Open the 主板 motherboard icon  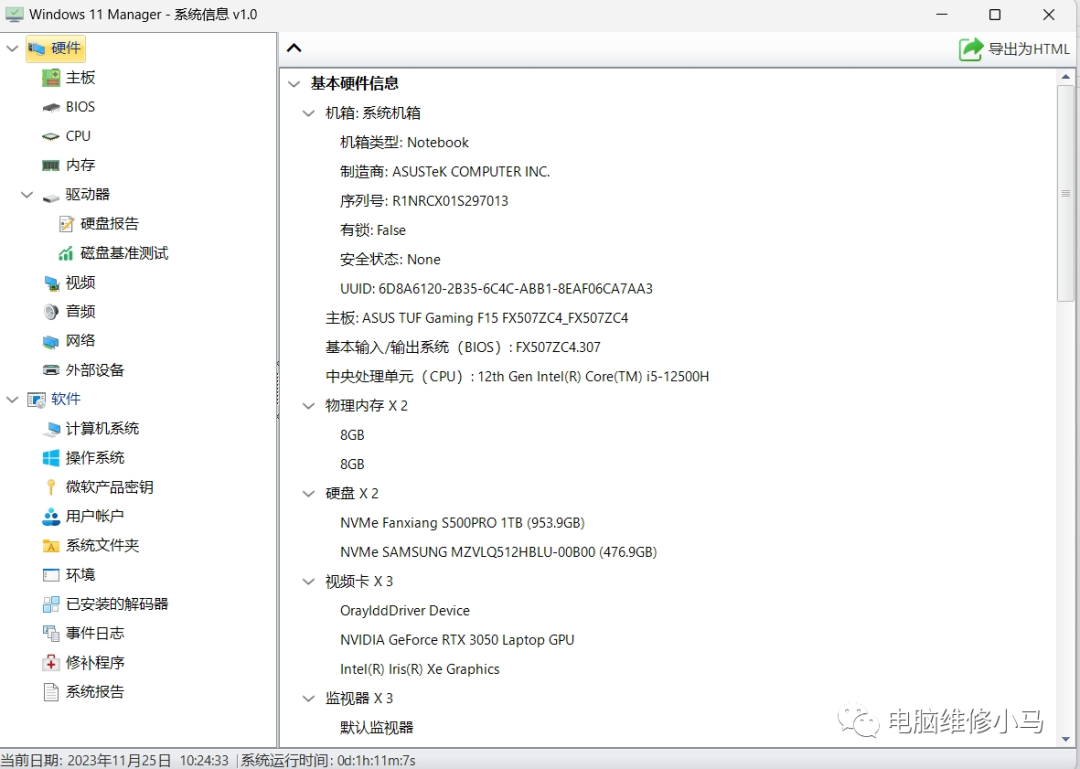pyautogui.click(x=51, y=77)
